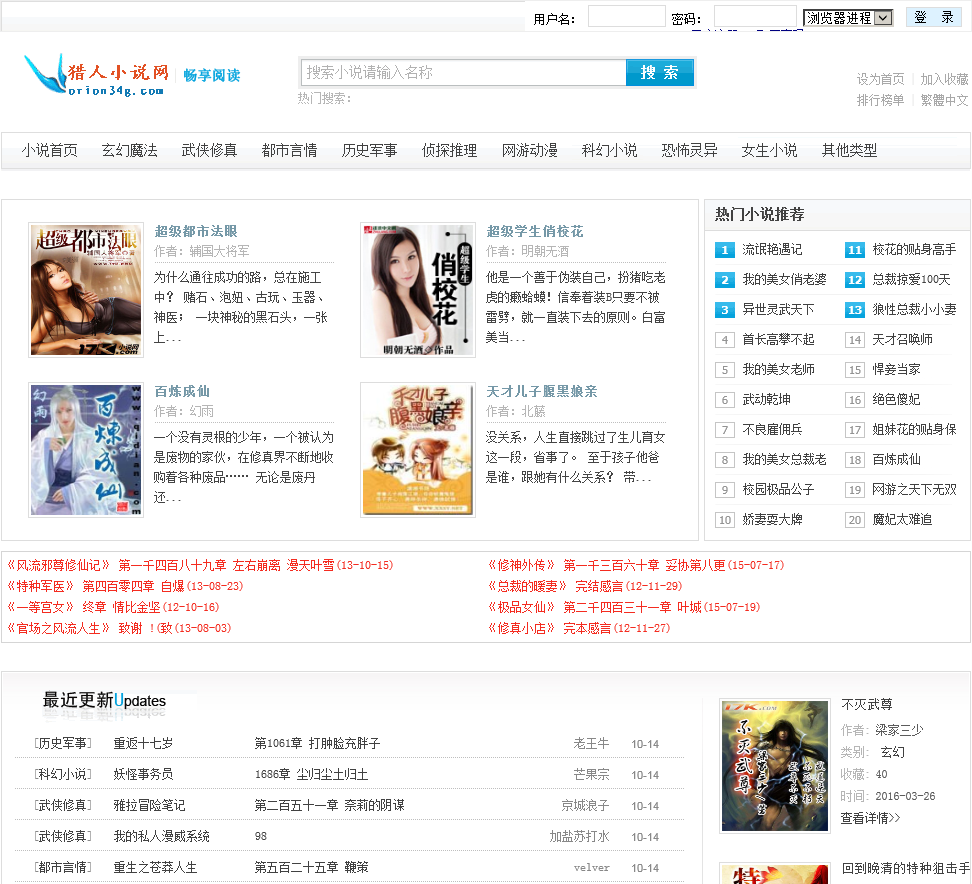Click the 不灭武尊 cover image
This screenshot has width=972, height=884.
775,766
